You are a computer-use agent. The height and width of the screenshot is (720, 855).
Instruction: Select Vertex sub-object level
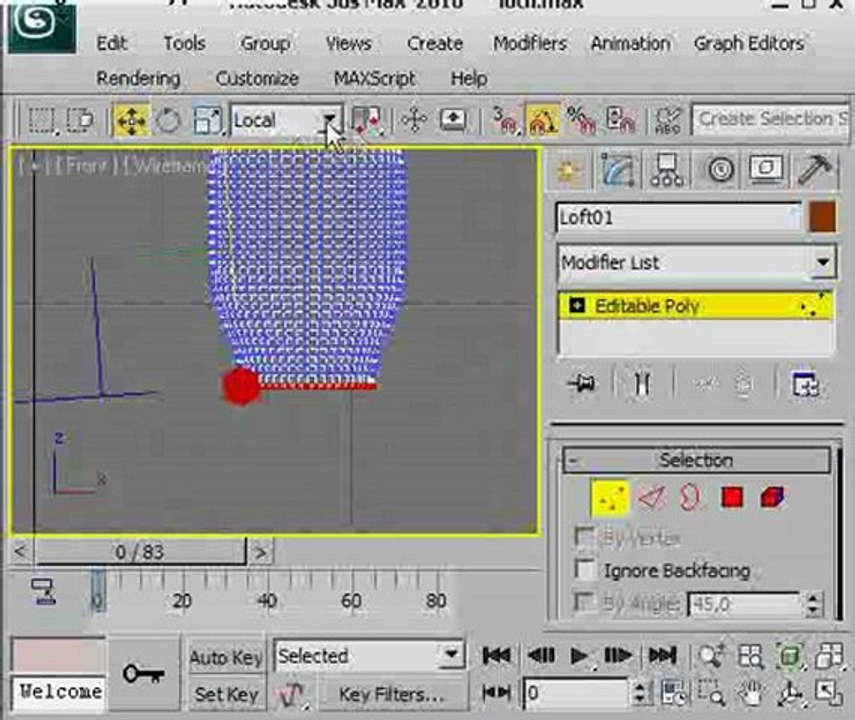[610, 497]
